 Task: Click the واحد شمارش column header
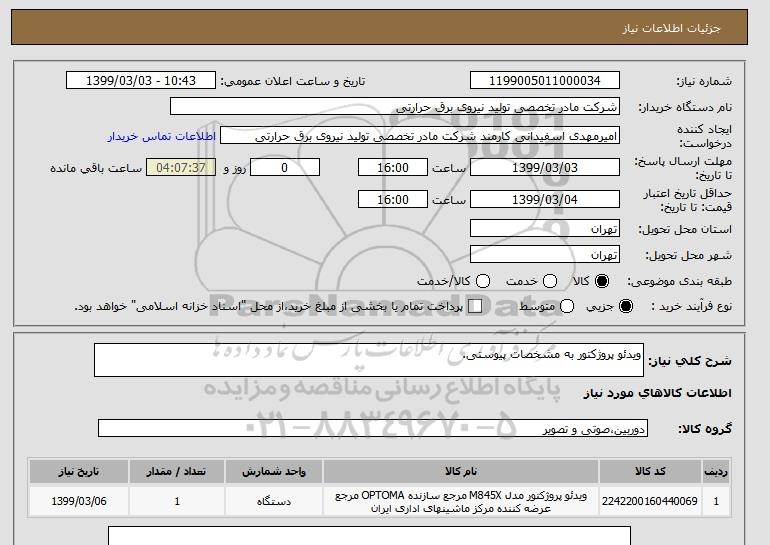[x=274, y=471]
